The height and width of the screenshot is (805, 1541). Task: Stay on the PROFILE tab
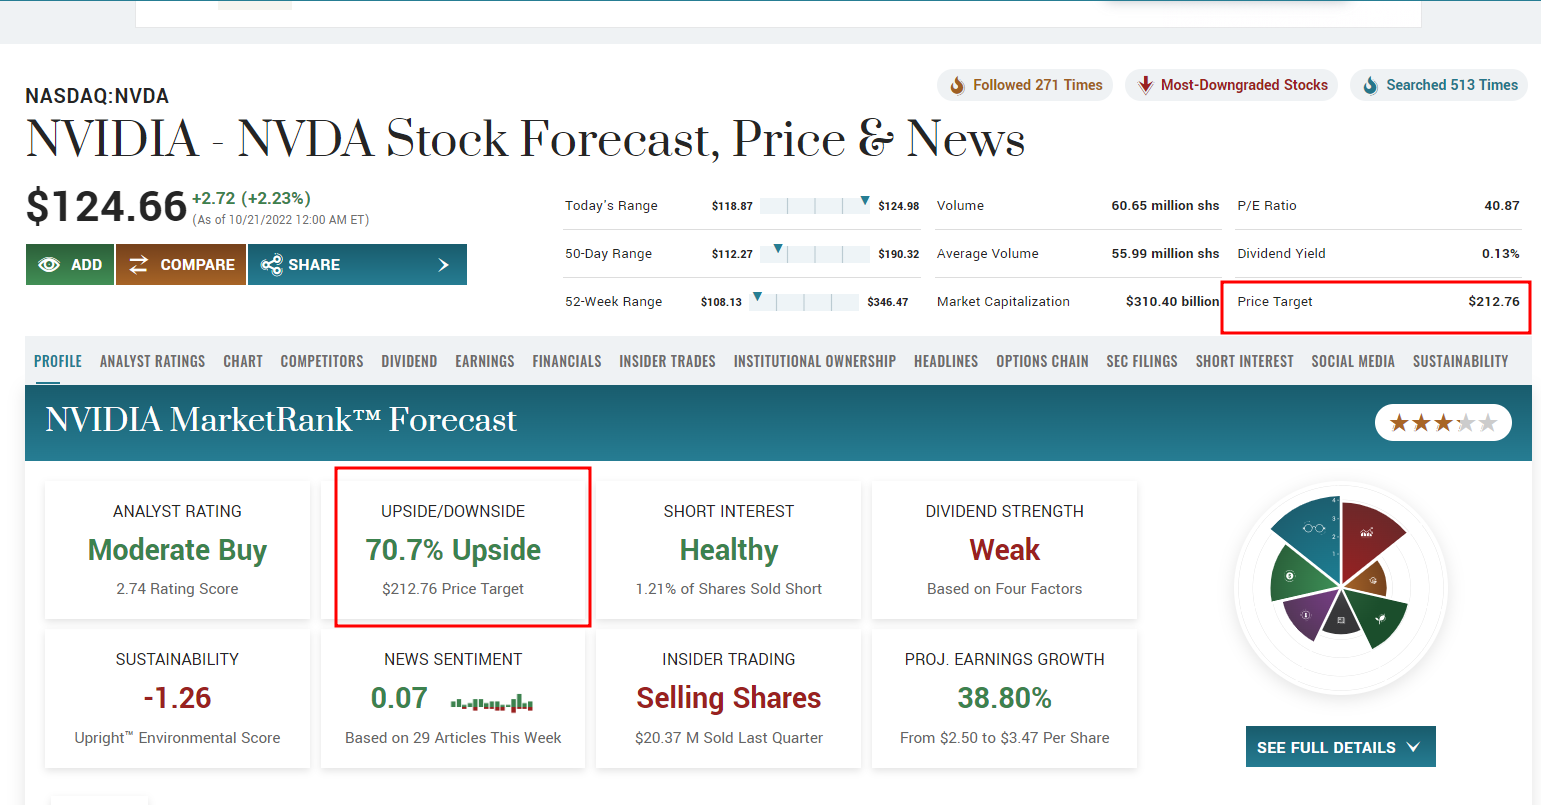(x=58, y=361)
